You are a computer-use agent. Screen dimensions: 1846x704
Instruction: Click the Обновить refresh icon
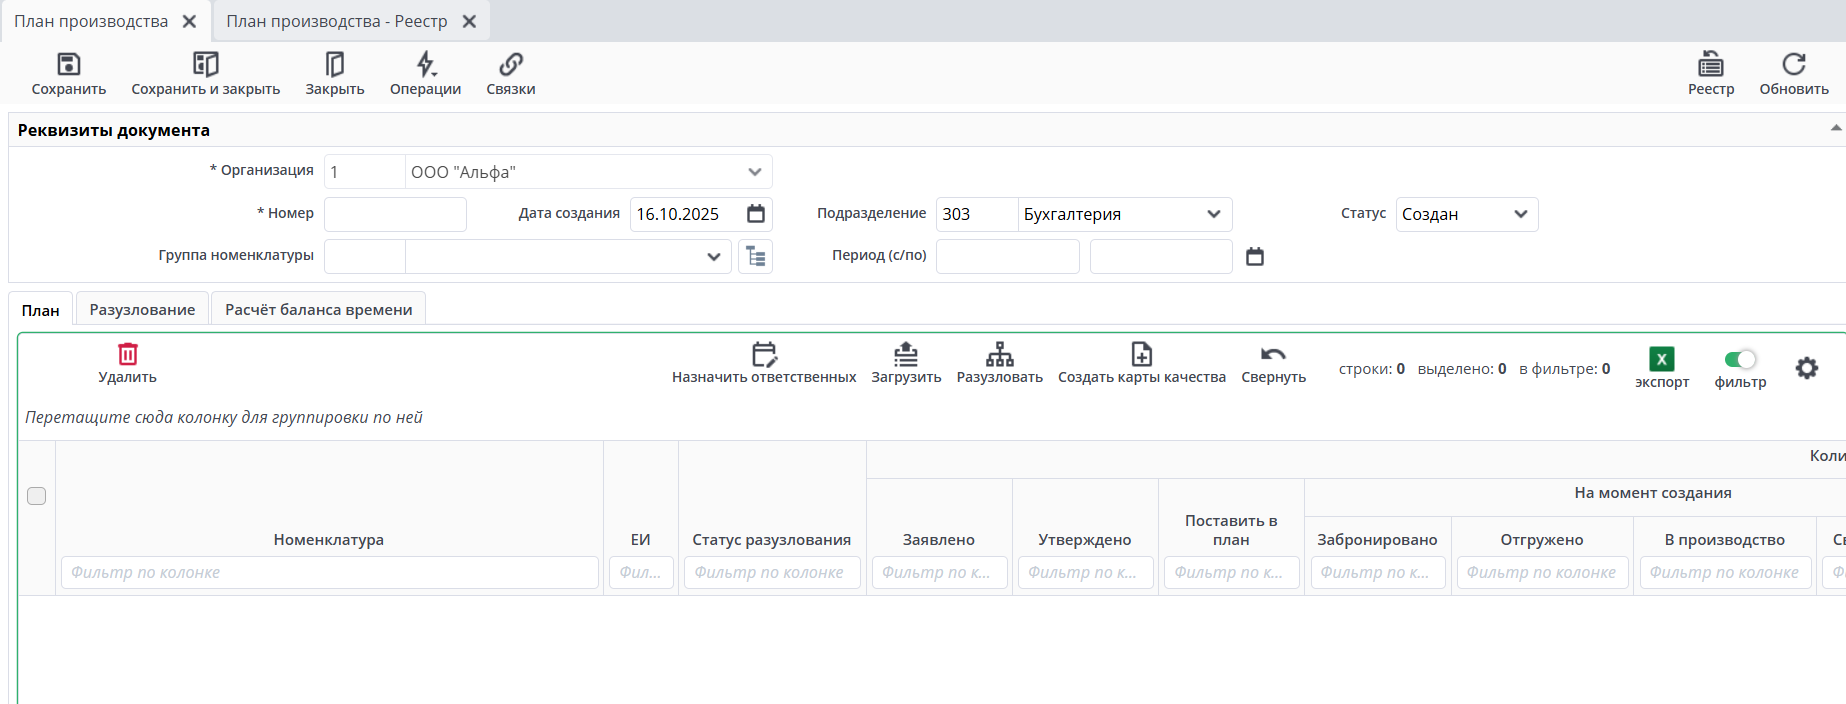(1793, 65)
